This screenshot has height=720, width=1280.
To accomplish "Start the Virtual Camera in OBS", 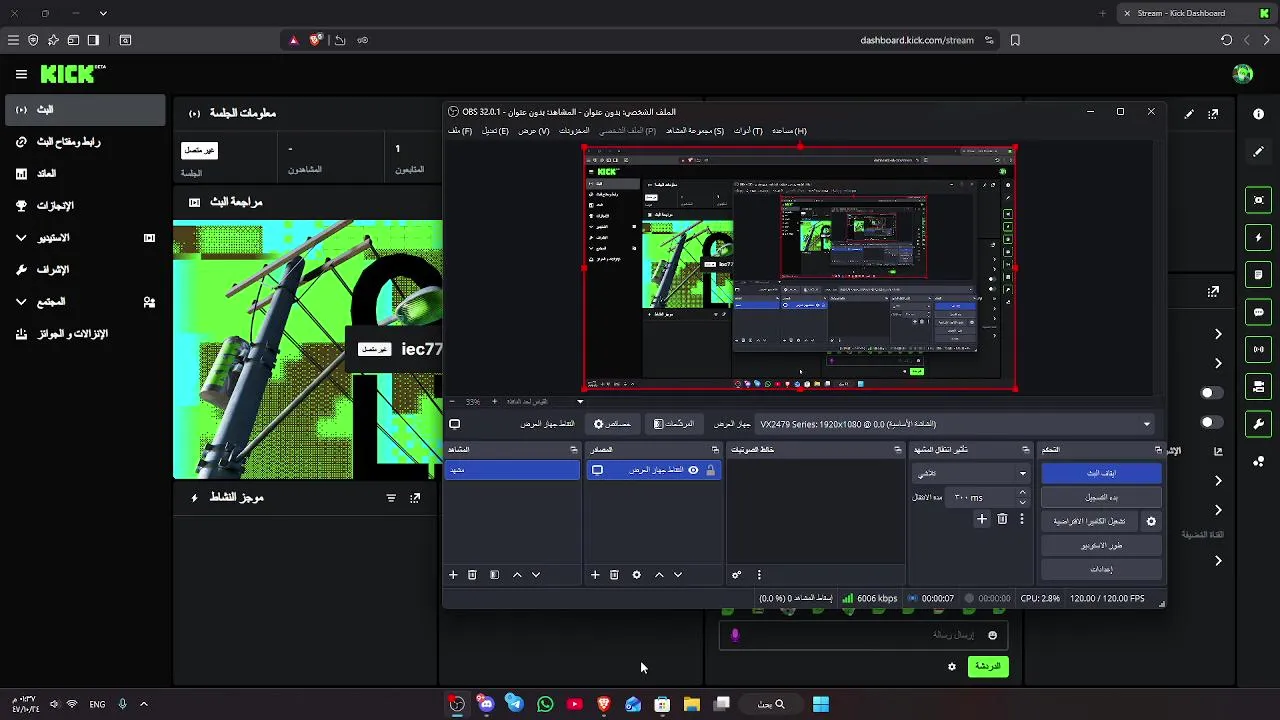I will tap(1089, 521).
